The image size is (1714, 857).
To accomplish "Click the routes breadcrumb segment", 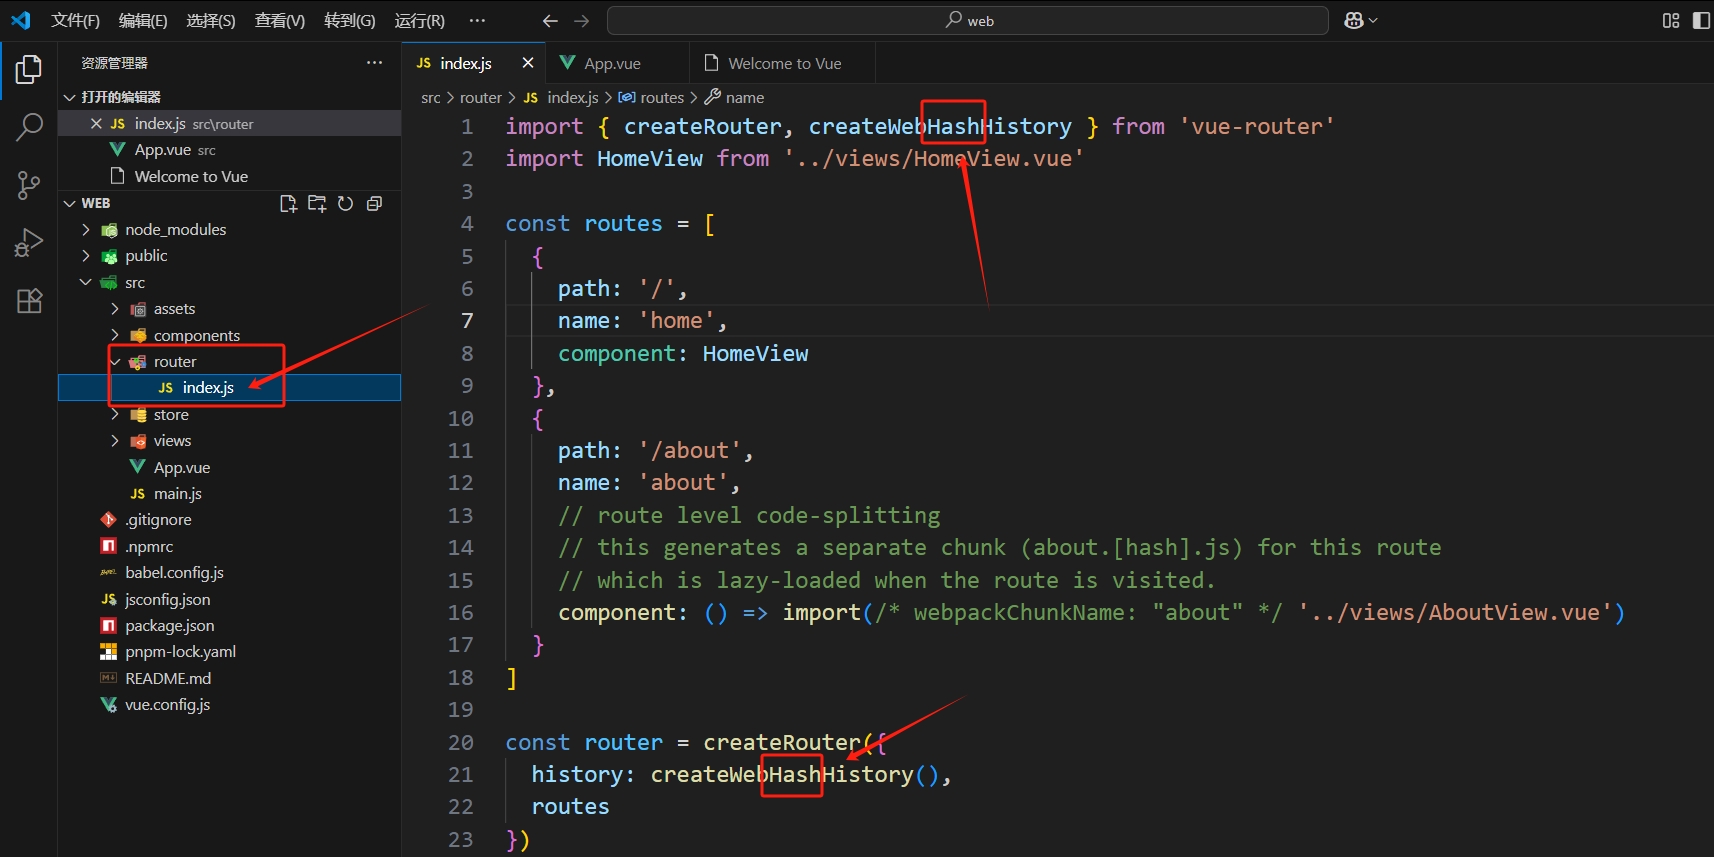I will 661,98.
